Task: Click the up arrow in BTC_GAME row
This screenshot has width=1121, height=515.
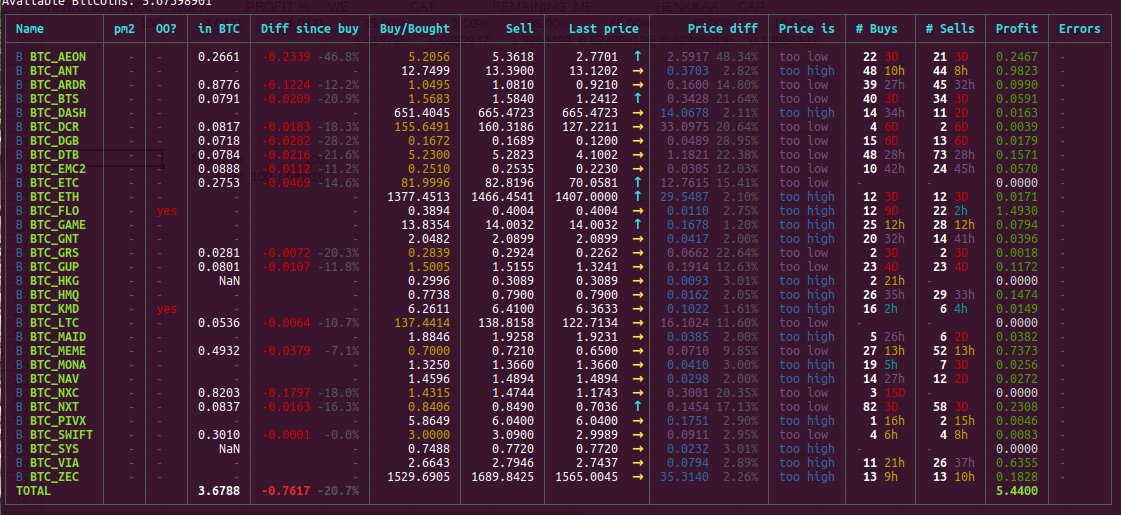Action: click(x=638, y=225)
